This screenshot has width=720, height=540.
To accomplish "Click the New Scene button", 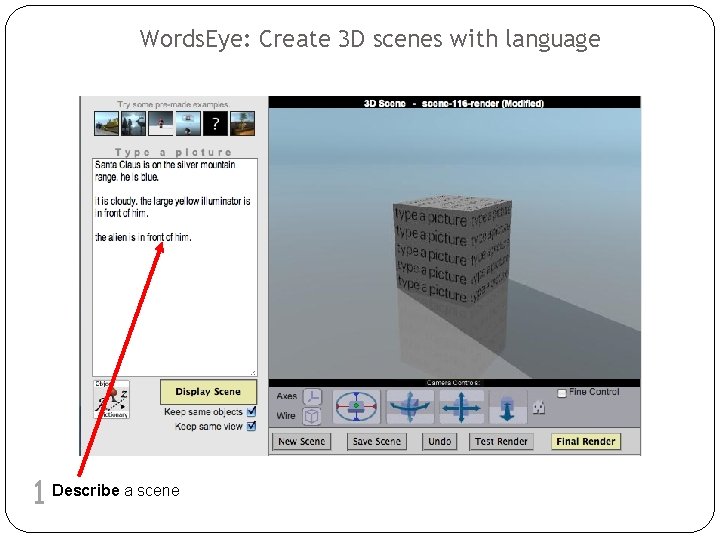I will 301,441.
